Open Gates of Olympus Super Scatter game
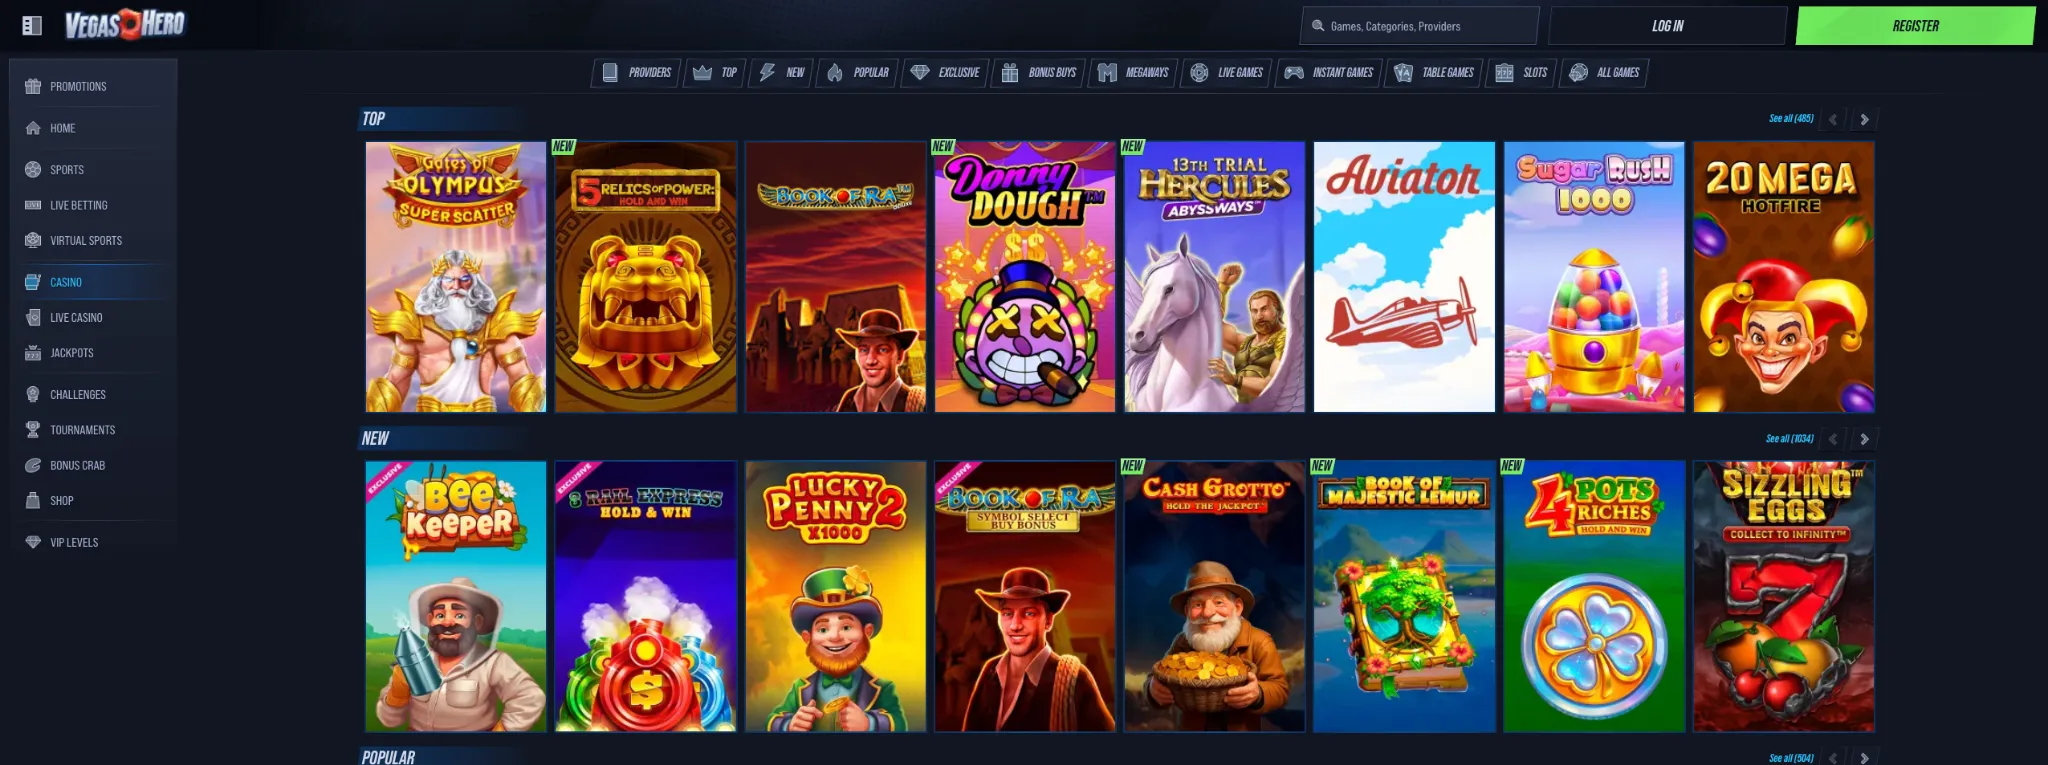 point(456,277)
